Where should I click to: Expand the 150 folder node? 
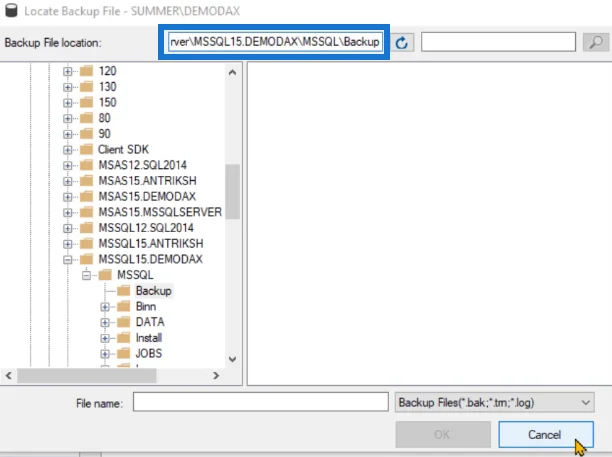[x=68, y=103]
